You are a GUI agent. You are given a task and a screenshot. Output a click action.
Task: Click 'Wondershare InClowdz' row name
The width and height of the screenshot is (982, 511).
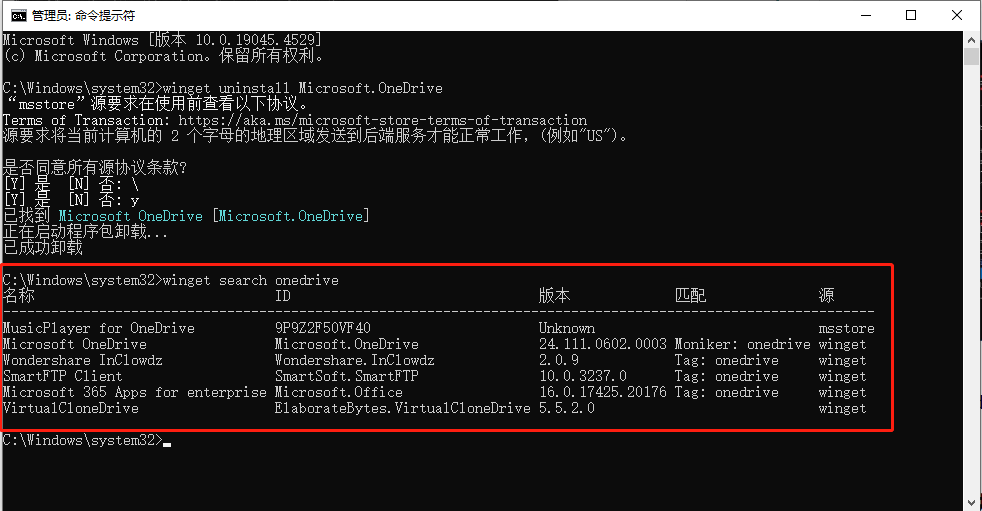pyautogui.click(x=83, y=361)
